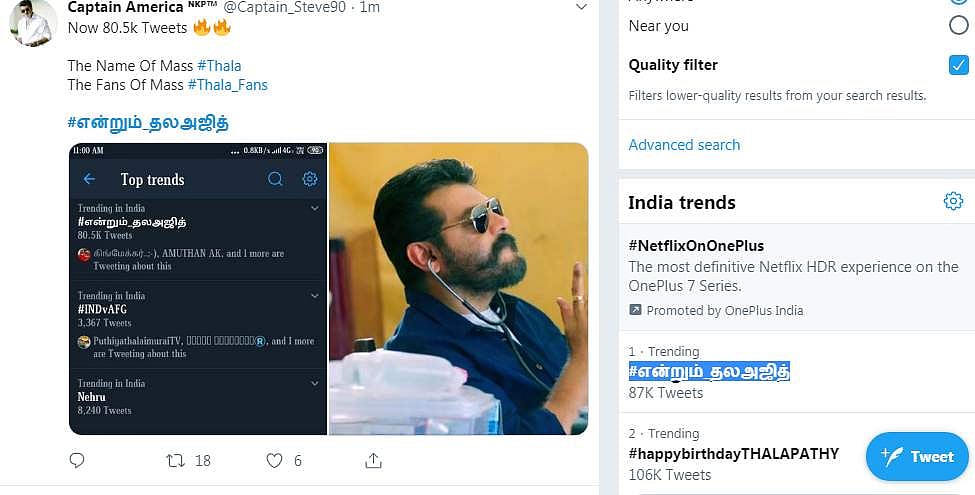Image resolution: width=975 pixels, height=495 pixels.
Task: Retweet the Captain America tweet
Action: [x=175, y=461]
